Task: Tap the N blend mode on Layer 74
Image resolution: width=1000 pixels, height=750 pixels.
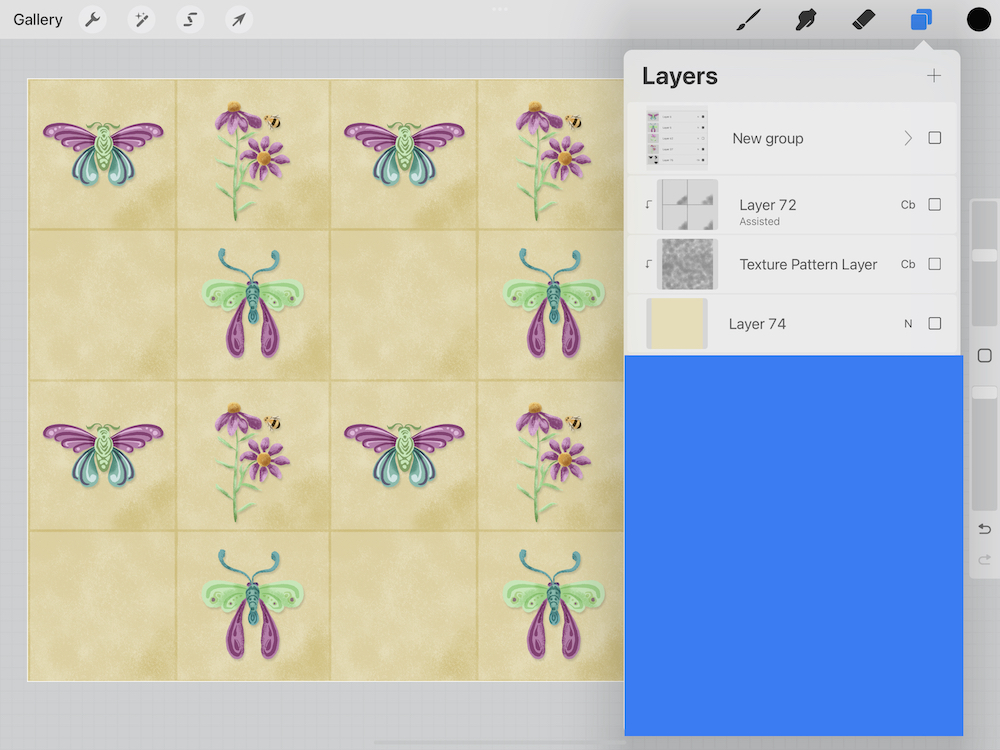Action: pos(908,323)
